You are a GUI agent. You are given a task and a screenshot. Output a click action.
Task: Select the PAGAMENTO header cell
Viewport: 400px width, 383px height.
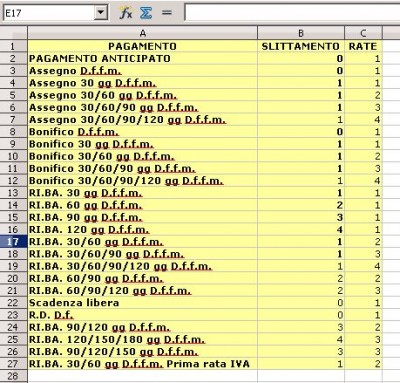coord(143,46)
